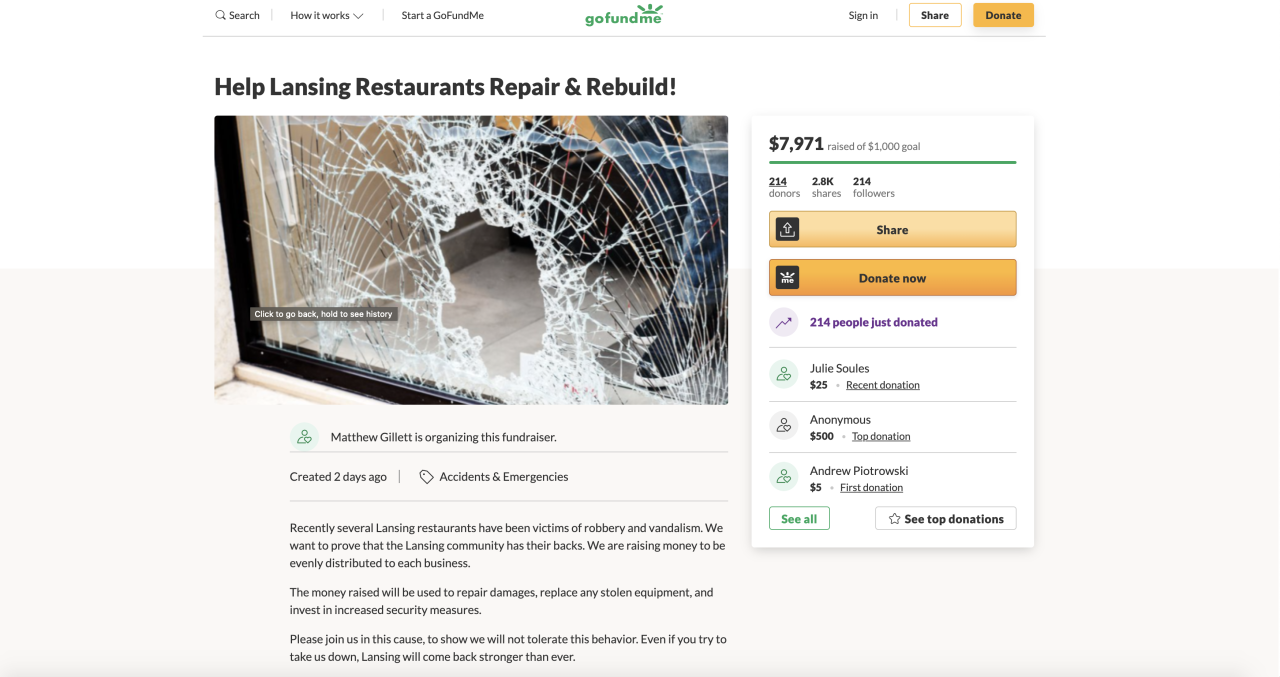The height and width of the screenshot is (677, 1280).
Task: Click the organizer avatar beside Matthew Gillett
Action: [x=304, y=437]
